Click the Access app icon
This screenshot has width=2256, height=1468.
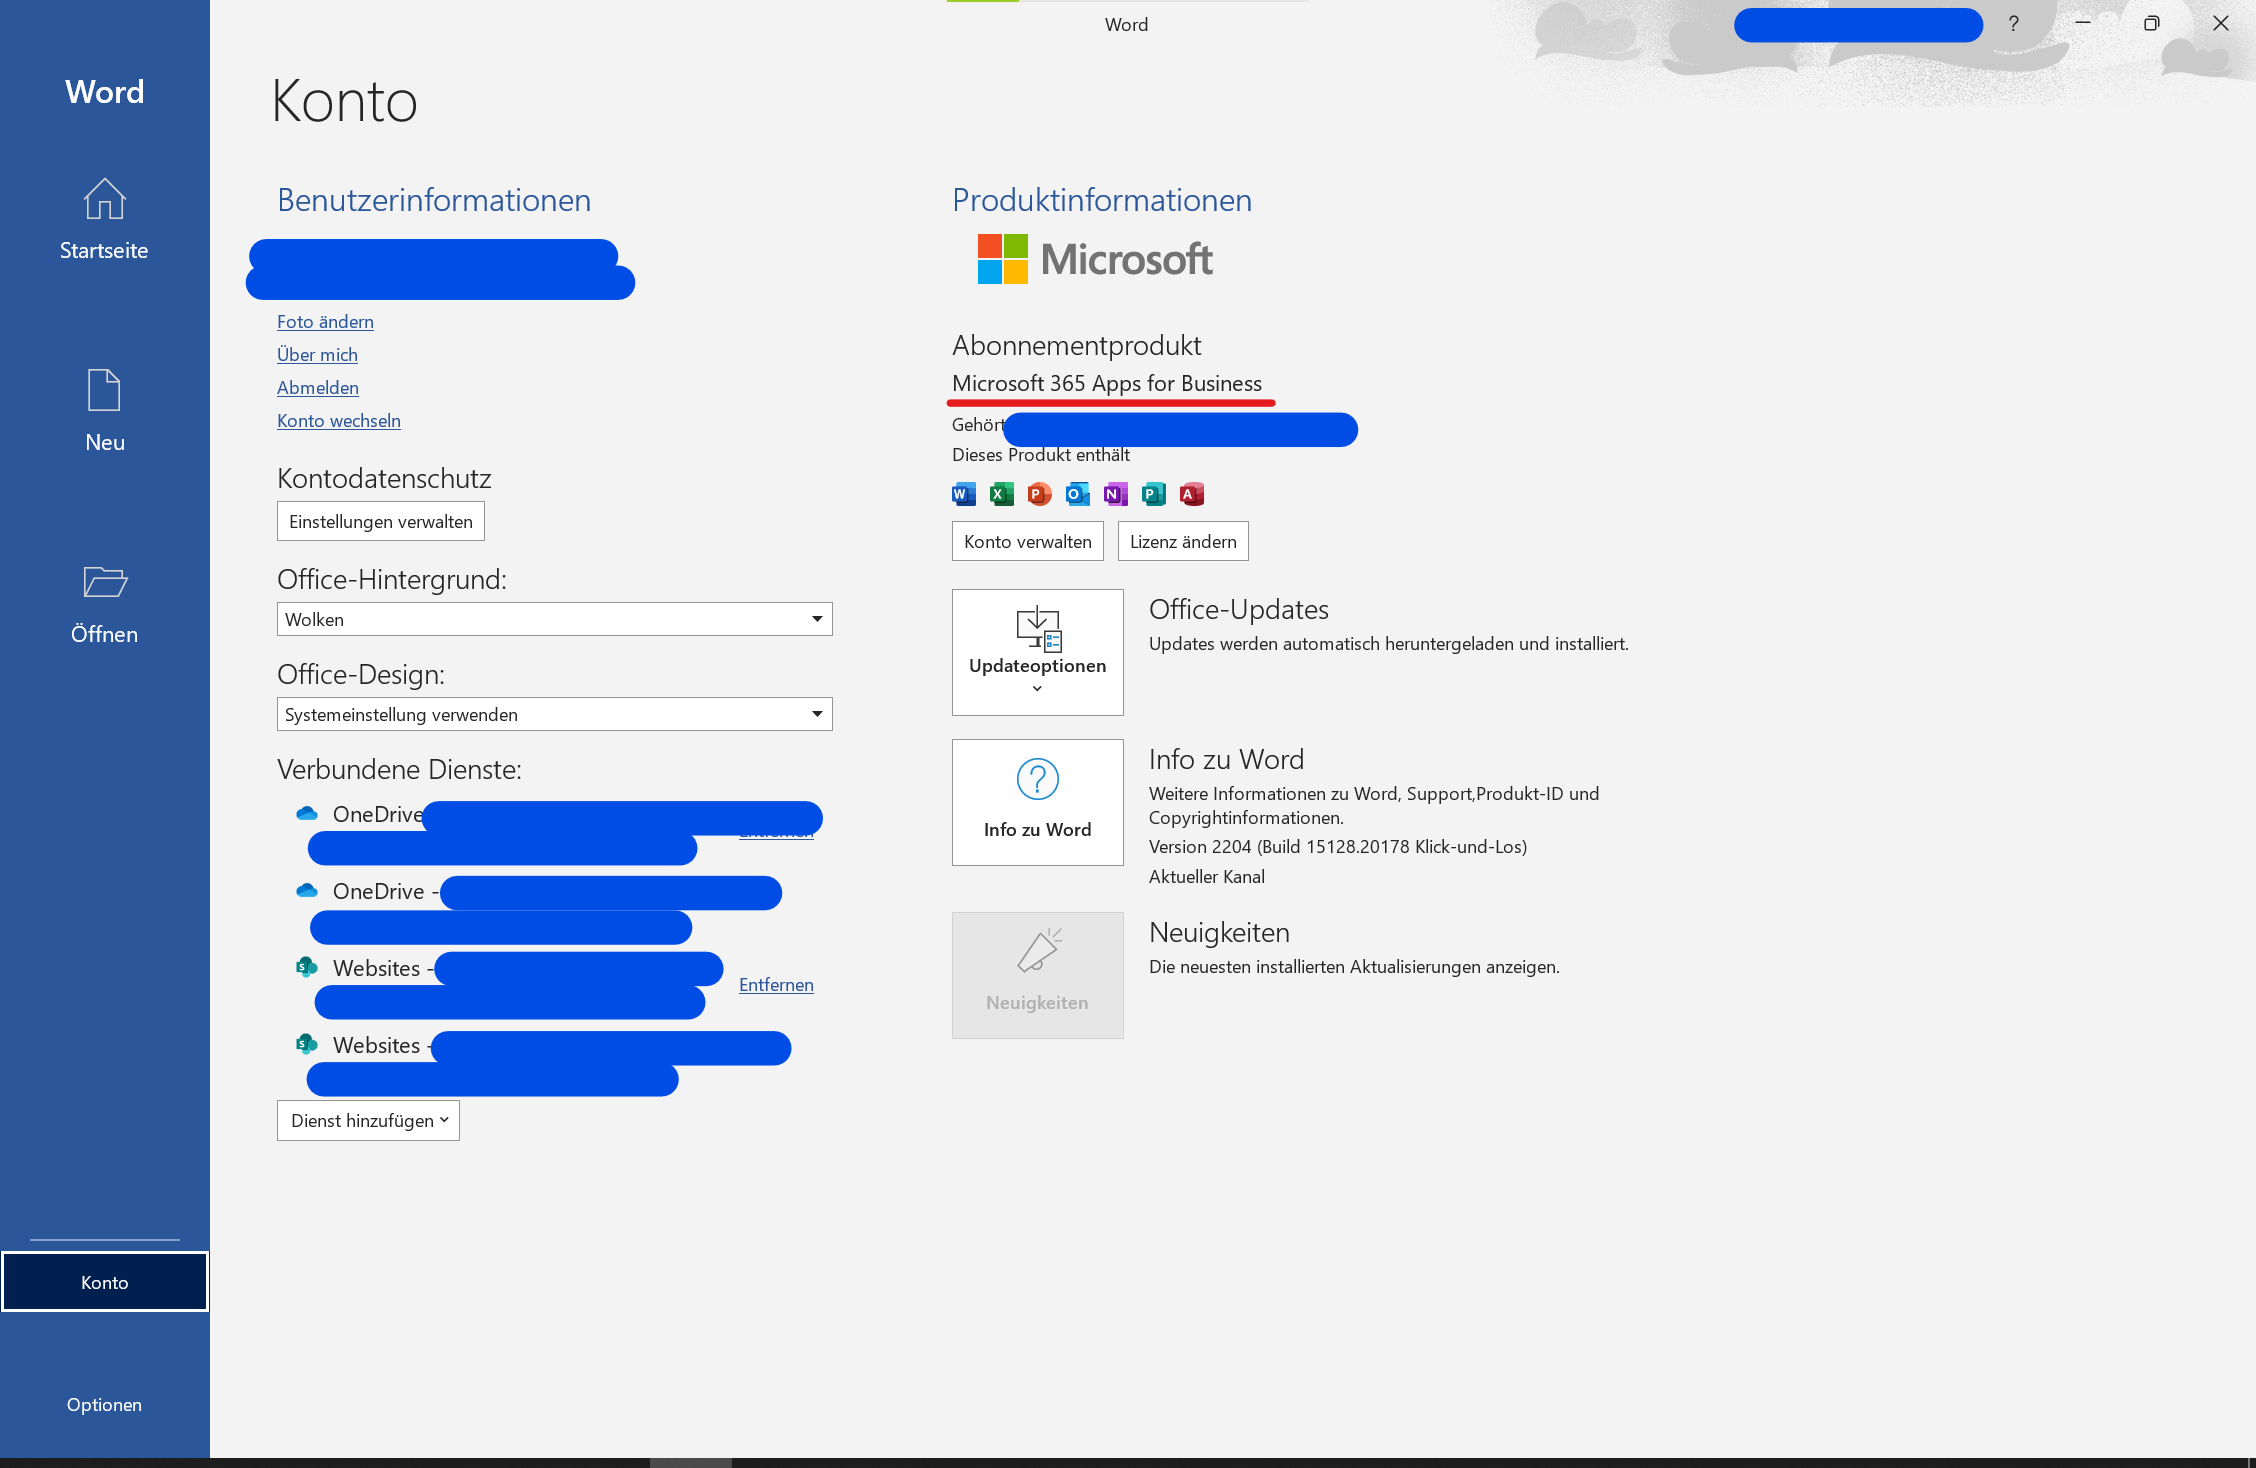tap(1191, 494)
